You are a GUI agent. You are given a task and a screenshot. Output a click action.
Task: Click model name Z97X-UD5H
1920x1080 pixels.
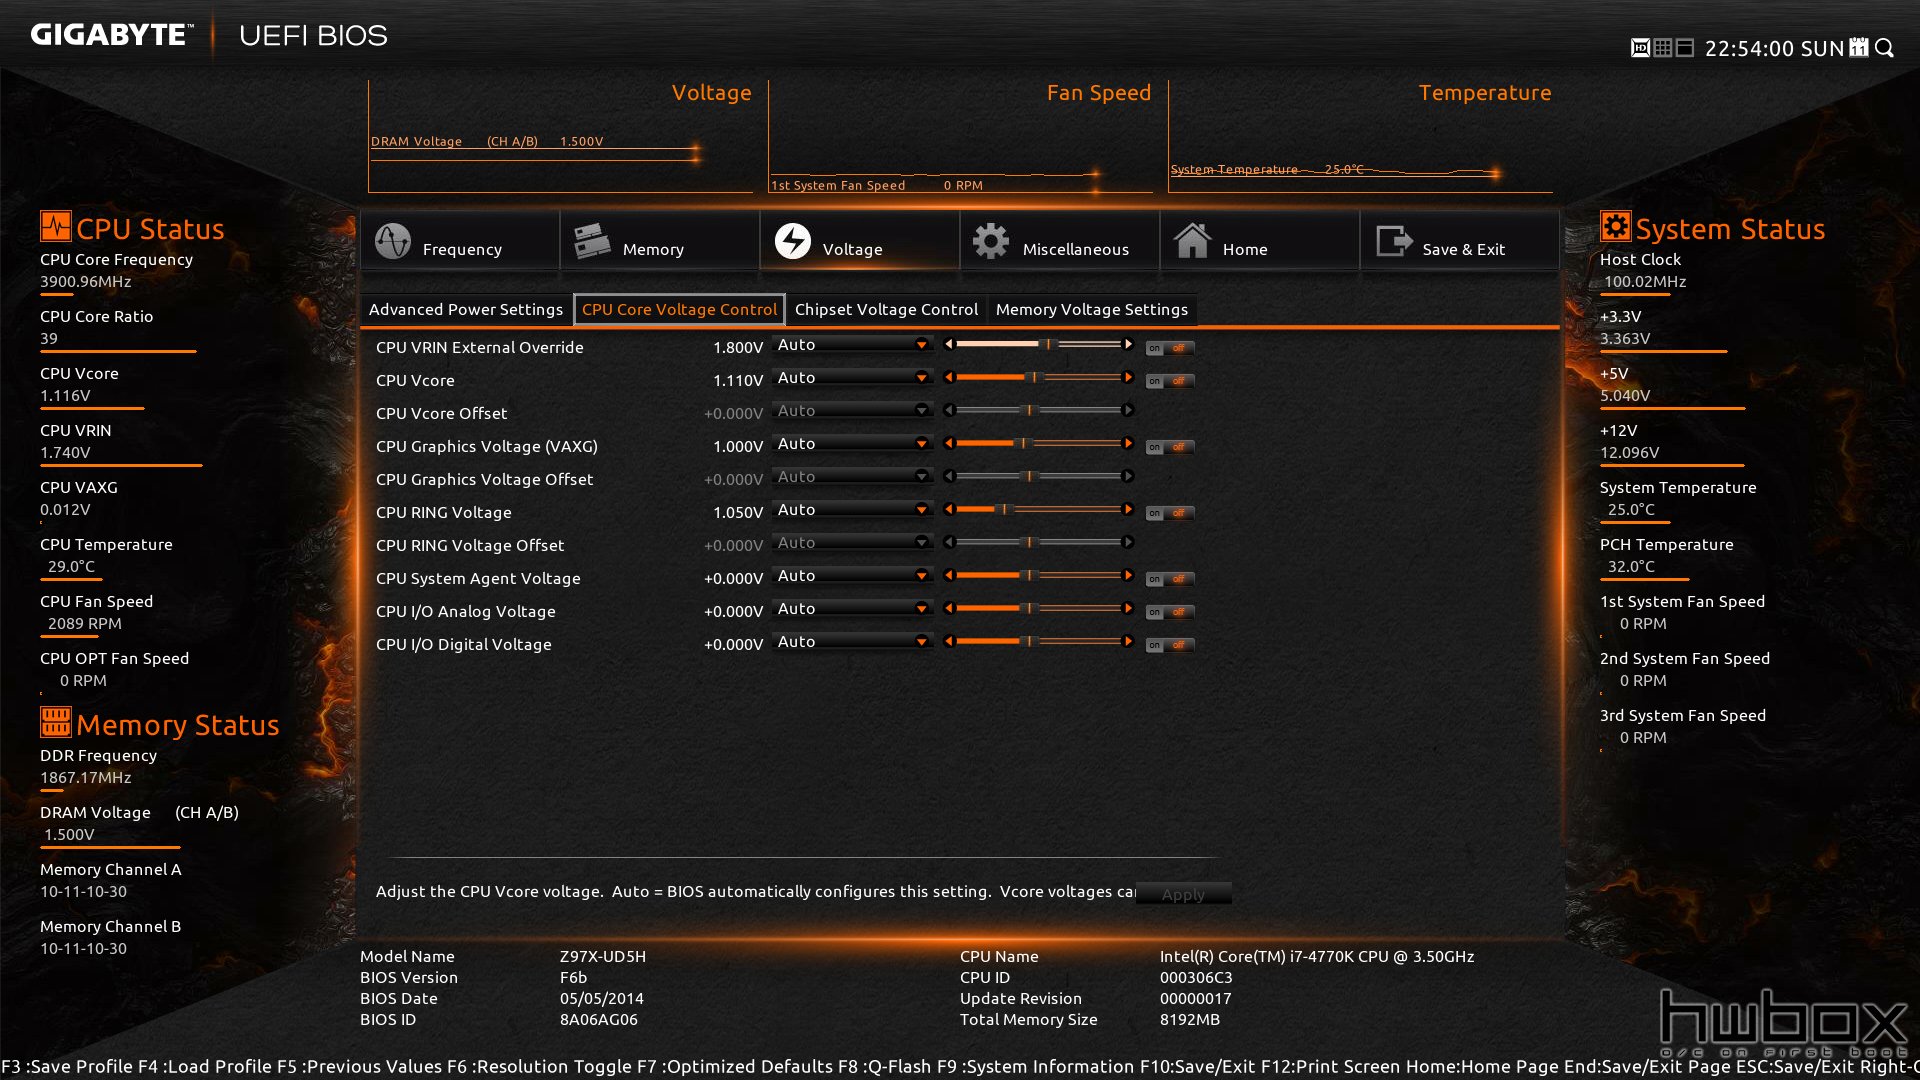(603, 956)
